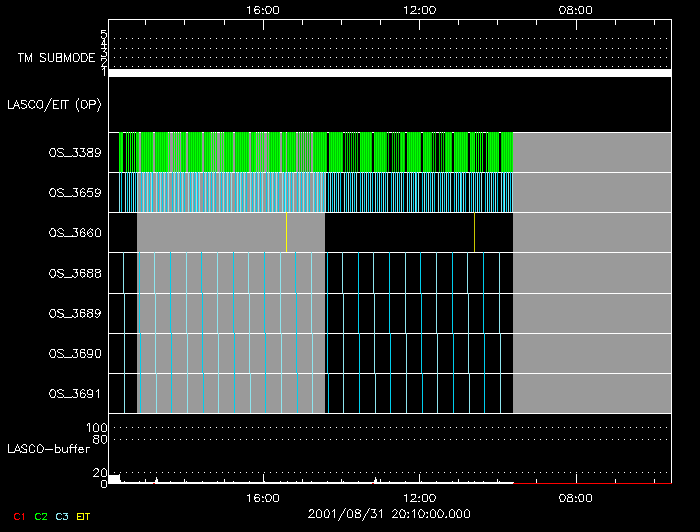Click the 08:00 label on the top axis
The width and height of the screenshot is (700, 532).
coord(575,9)
